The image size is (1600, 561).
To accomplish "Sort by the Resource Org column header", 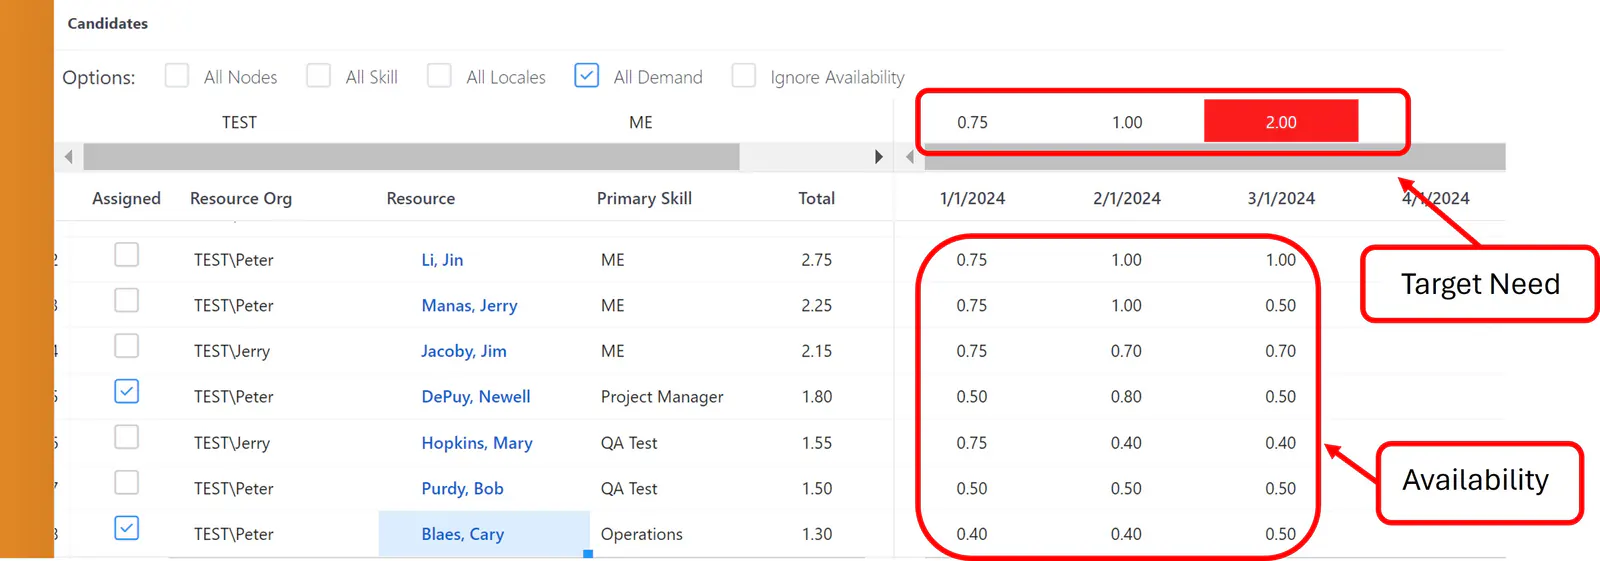I will click(241, 198).
